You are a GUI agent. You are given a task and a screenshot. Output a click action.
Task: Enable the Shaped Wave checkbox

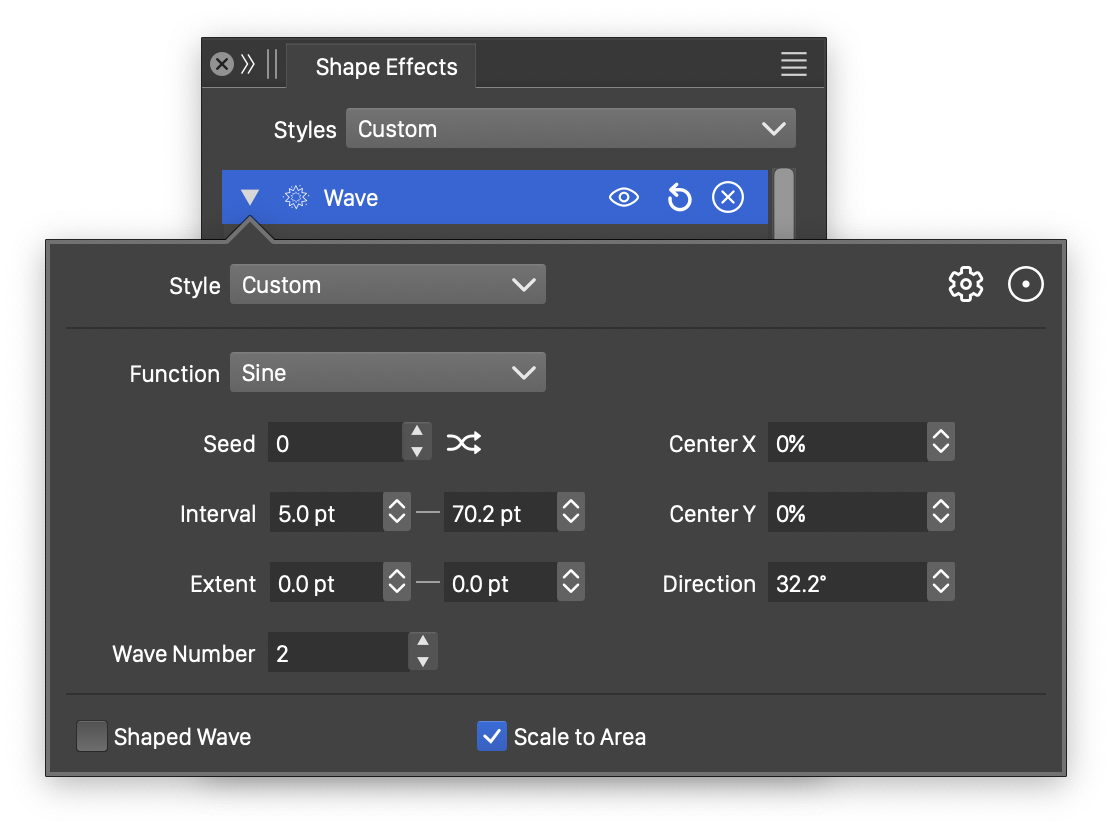(92, 737)
